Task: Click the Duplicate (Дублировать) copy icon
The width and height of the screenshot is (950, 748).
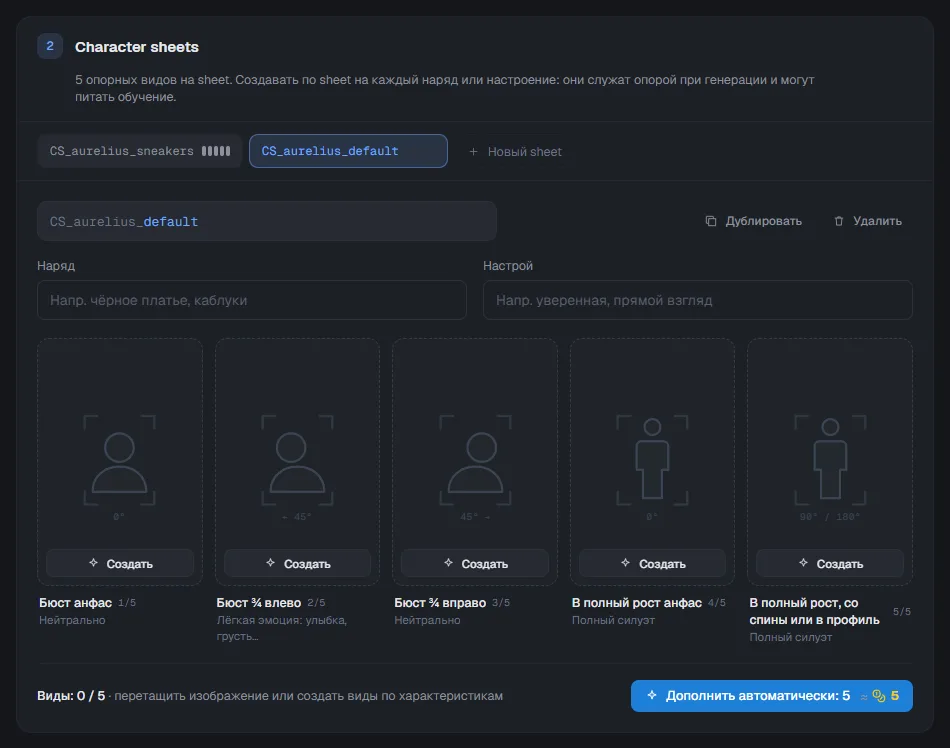Action: click(x=711, y=221)
